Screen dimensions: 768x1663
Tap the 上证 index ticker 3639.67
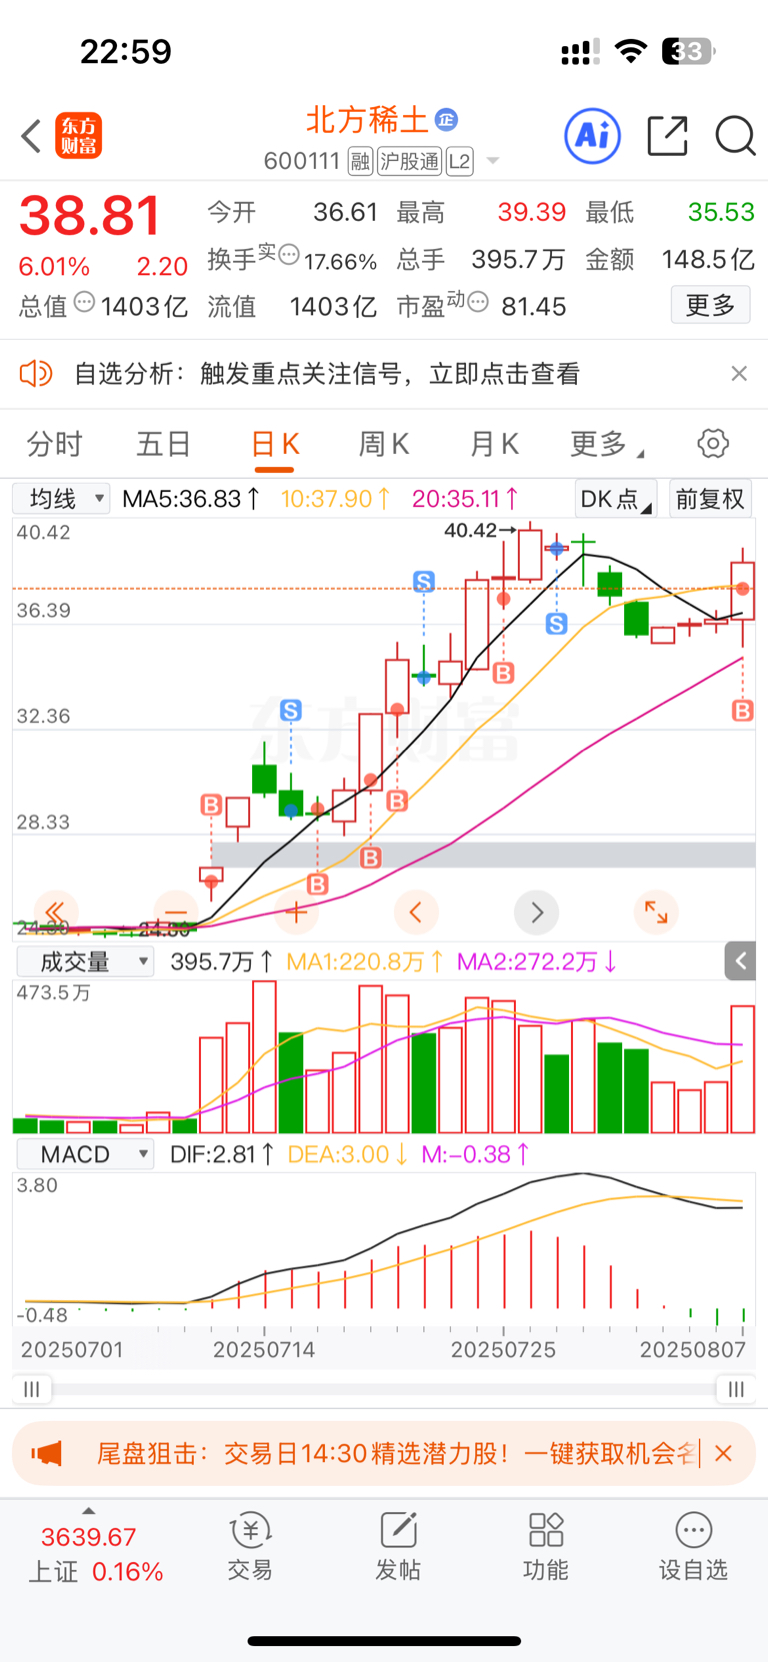point(88,1537)
